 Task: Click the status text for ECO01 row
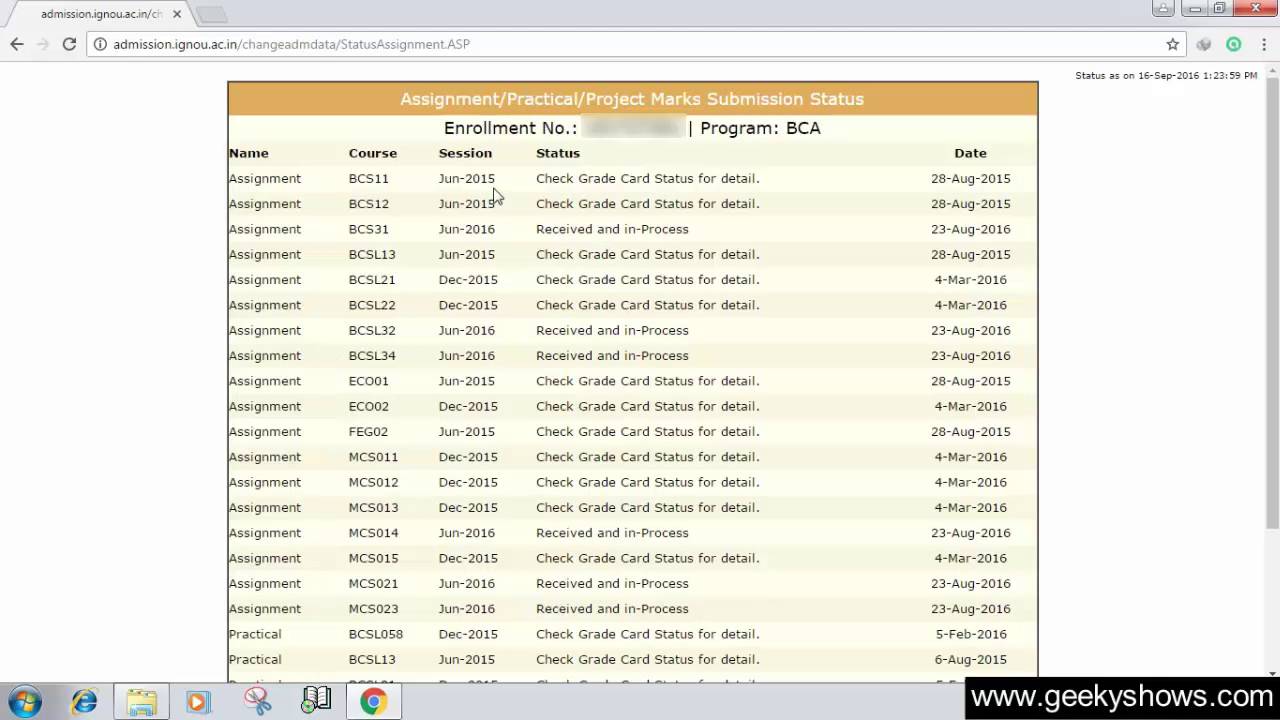pos(648,381)
